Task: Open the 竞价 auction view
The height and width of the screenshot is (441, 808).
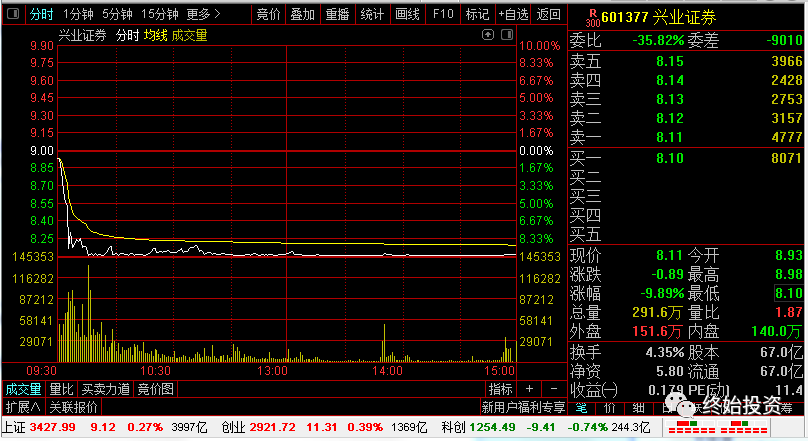Action: click(x=268, y=14)
